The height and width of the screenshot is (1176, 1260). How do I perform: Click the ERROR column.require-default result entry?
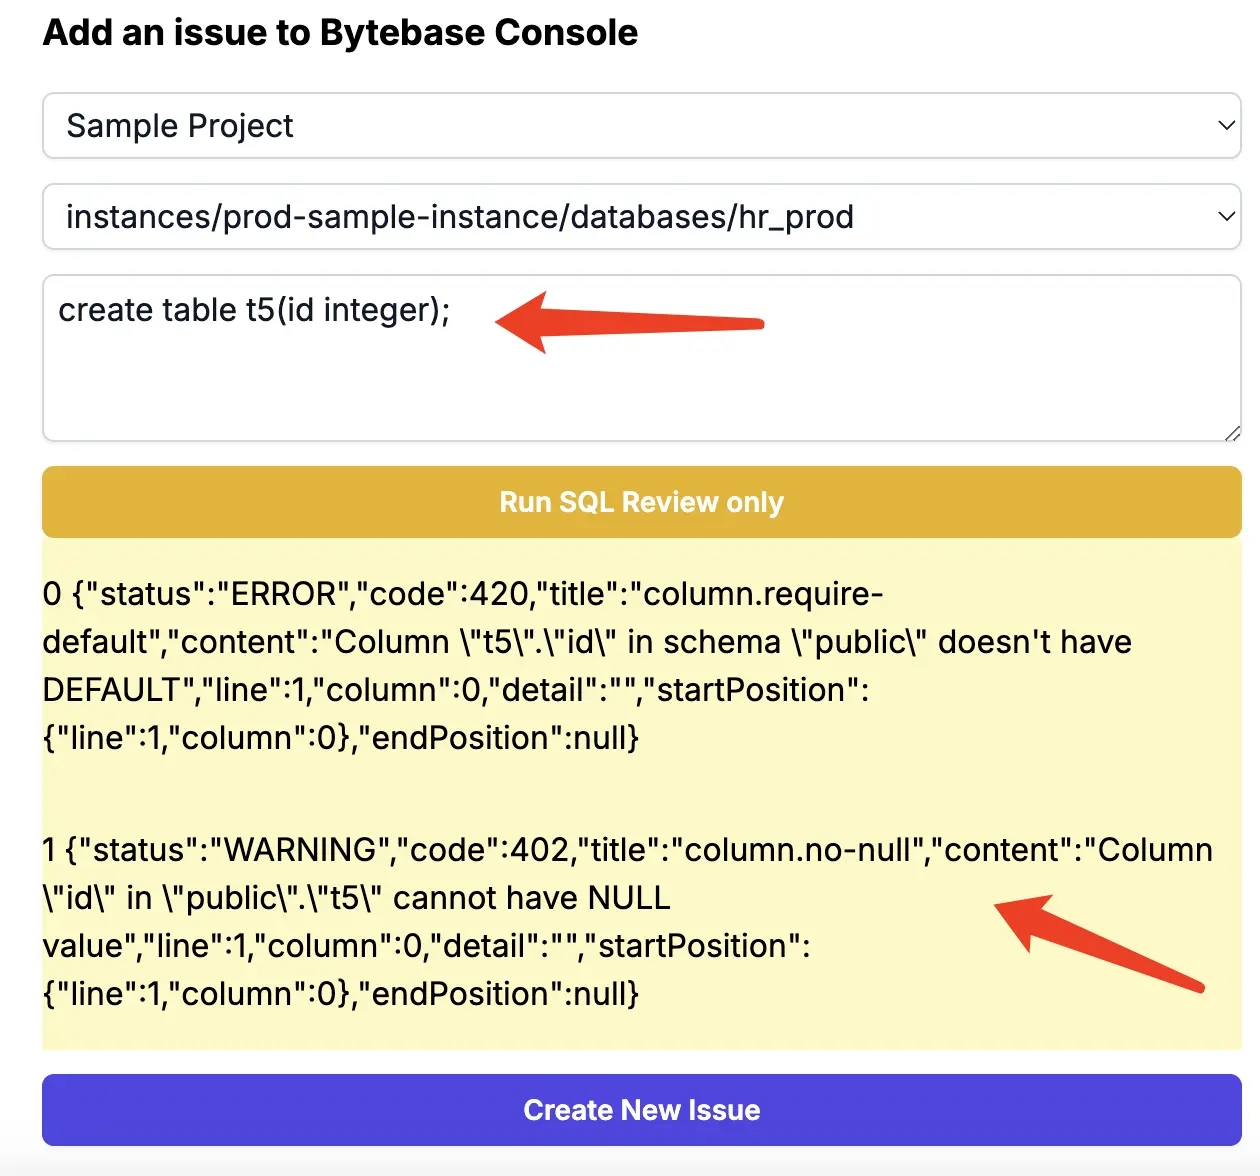point(587,666)
